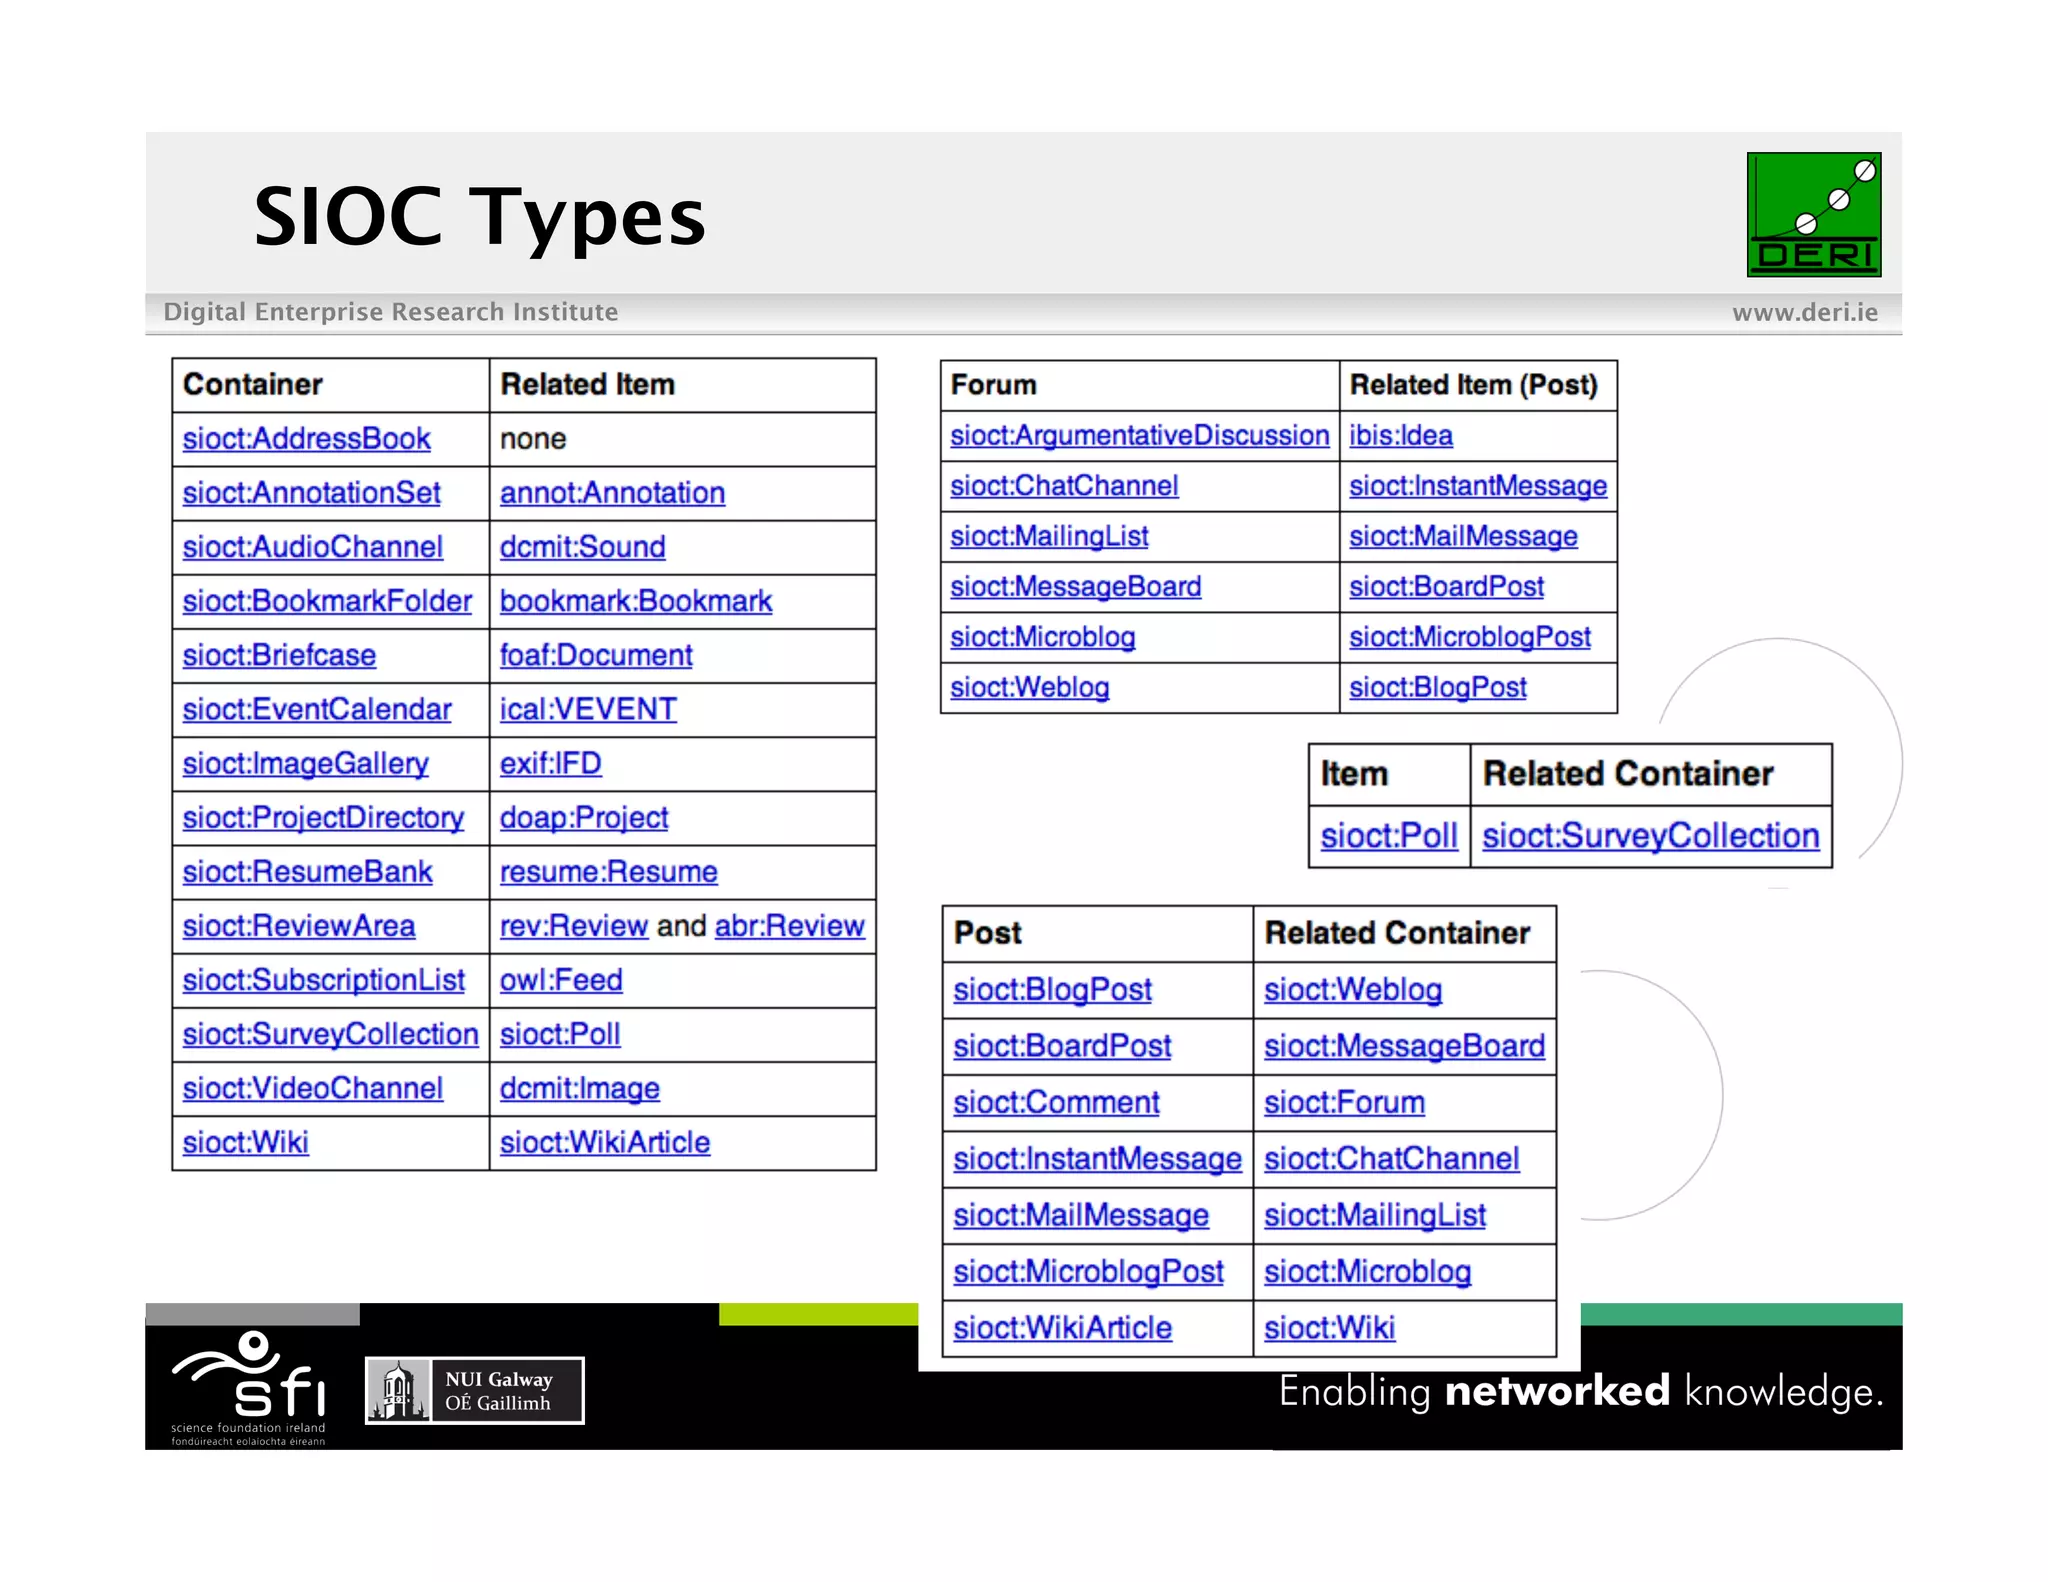Open sioct:MessageBoard in the Forum table
This screenshot has height=1582, width=2048.
(1075, 587)
